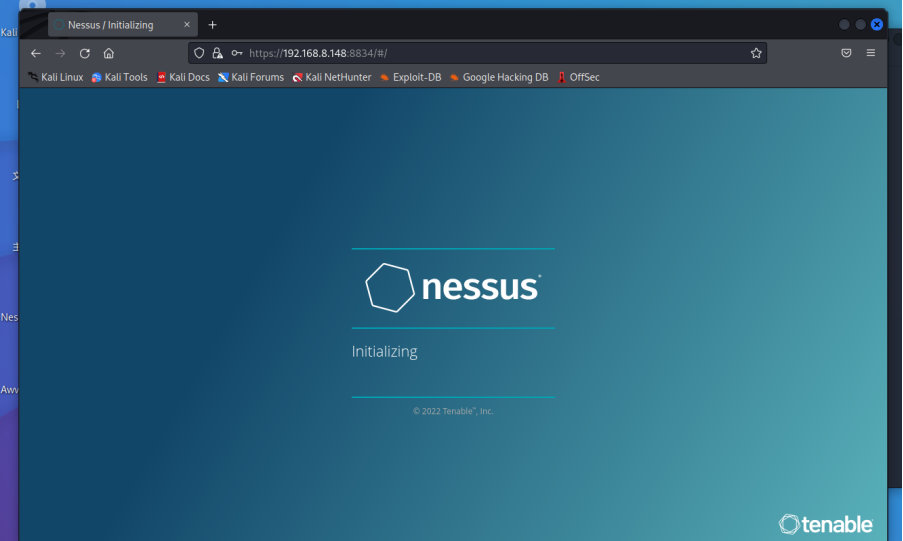
Task: Bookmark this page with the star
Action: pyautogui.click(x=756, y=53)
